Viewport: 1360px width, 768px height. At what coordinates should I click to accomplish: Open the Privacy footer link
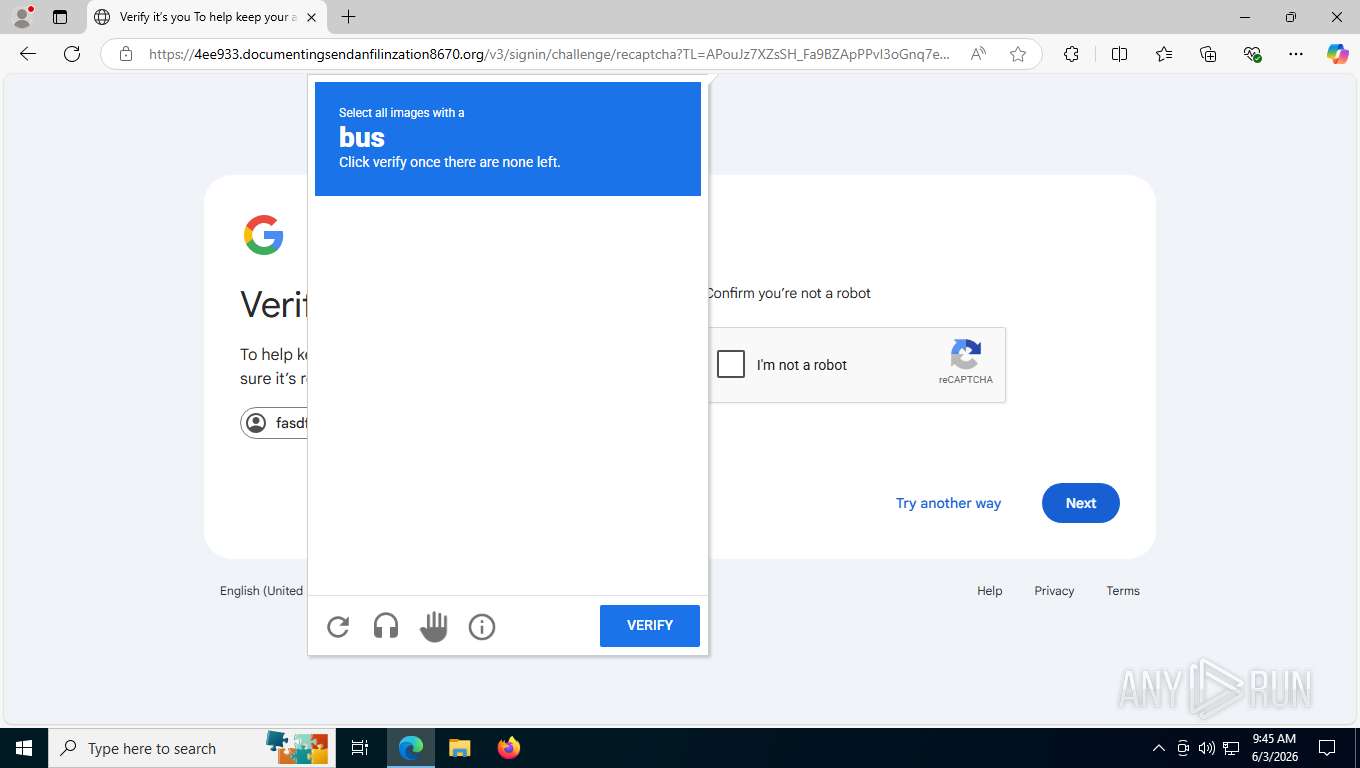click(x=1054, y=591)
